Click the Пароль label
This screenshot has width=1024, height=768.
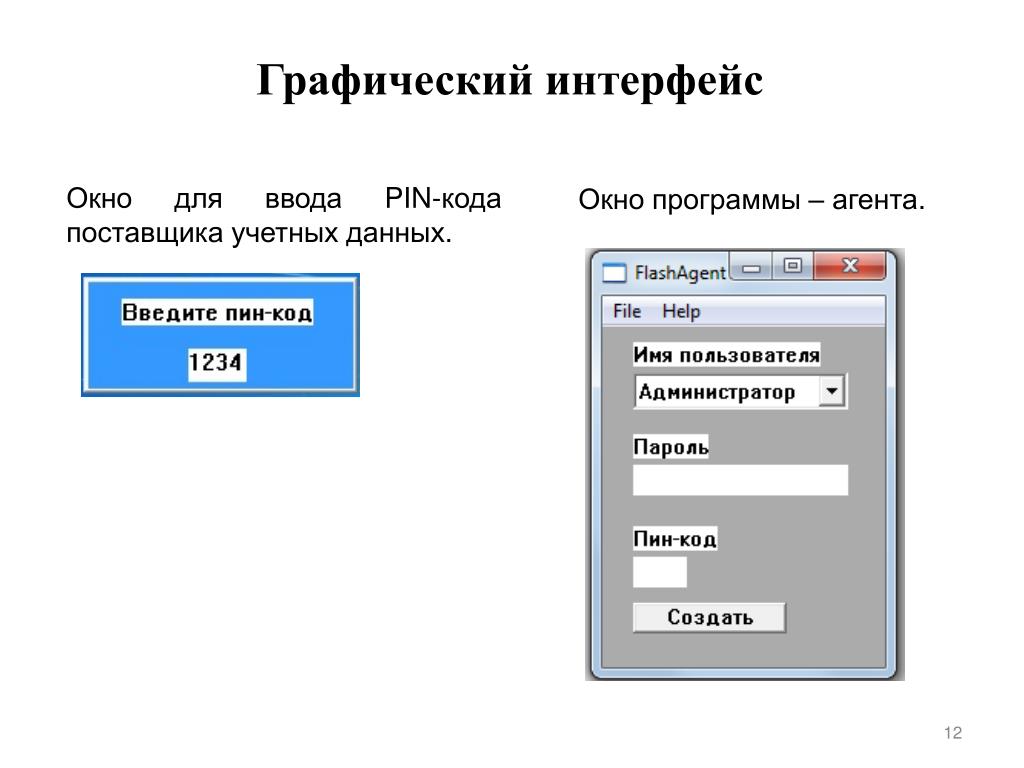pyautogui.click(x=671, y=447)
